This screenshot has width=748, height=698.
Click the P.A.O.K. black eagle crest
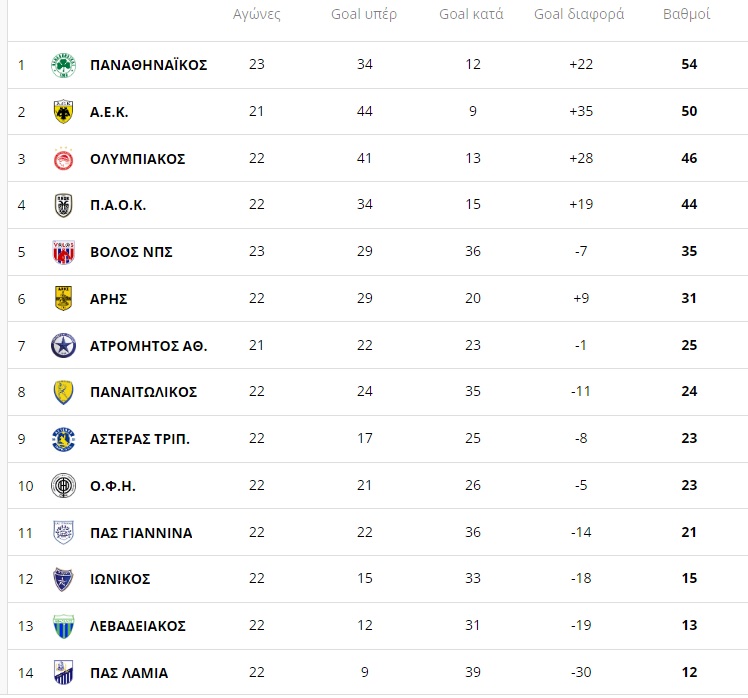coord(63,205)
